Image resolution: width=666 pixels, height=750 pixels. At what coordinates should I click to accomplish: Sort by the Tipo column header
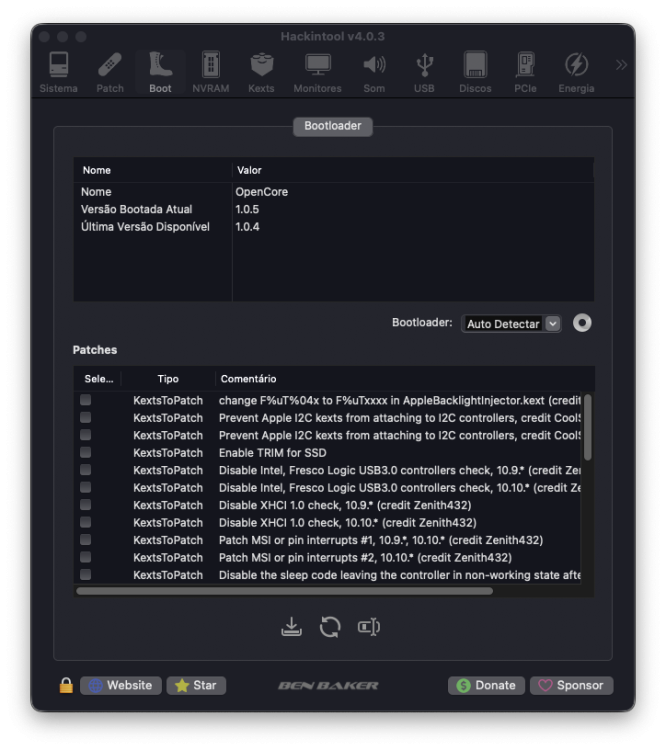click(168, 379)
